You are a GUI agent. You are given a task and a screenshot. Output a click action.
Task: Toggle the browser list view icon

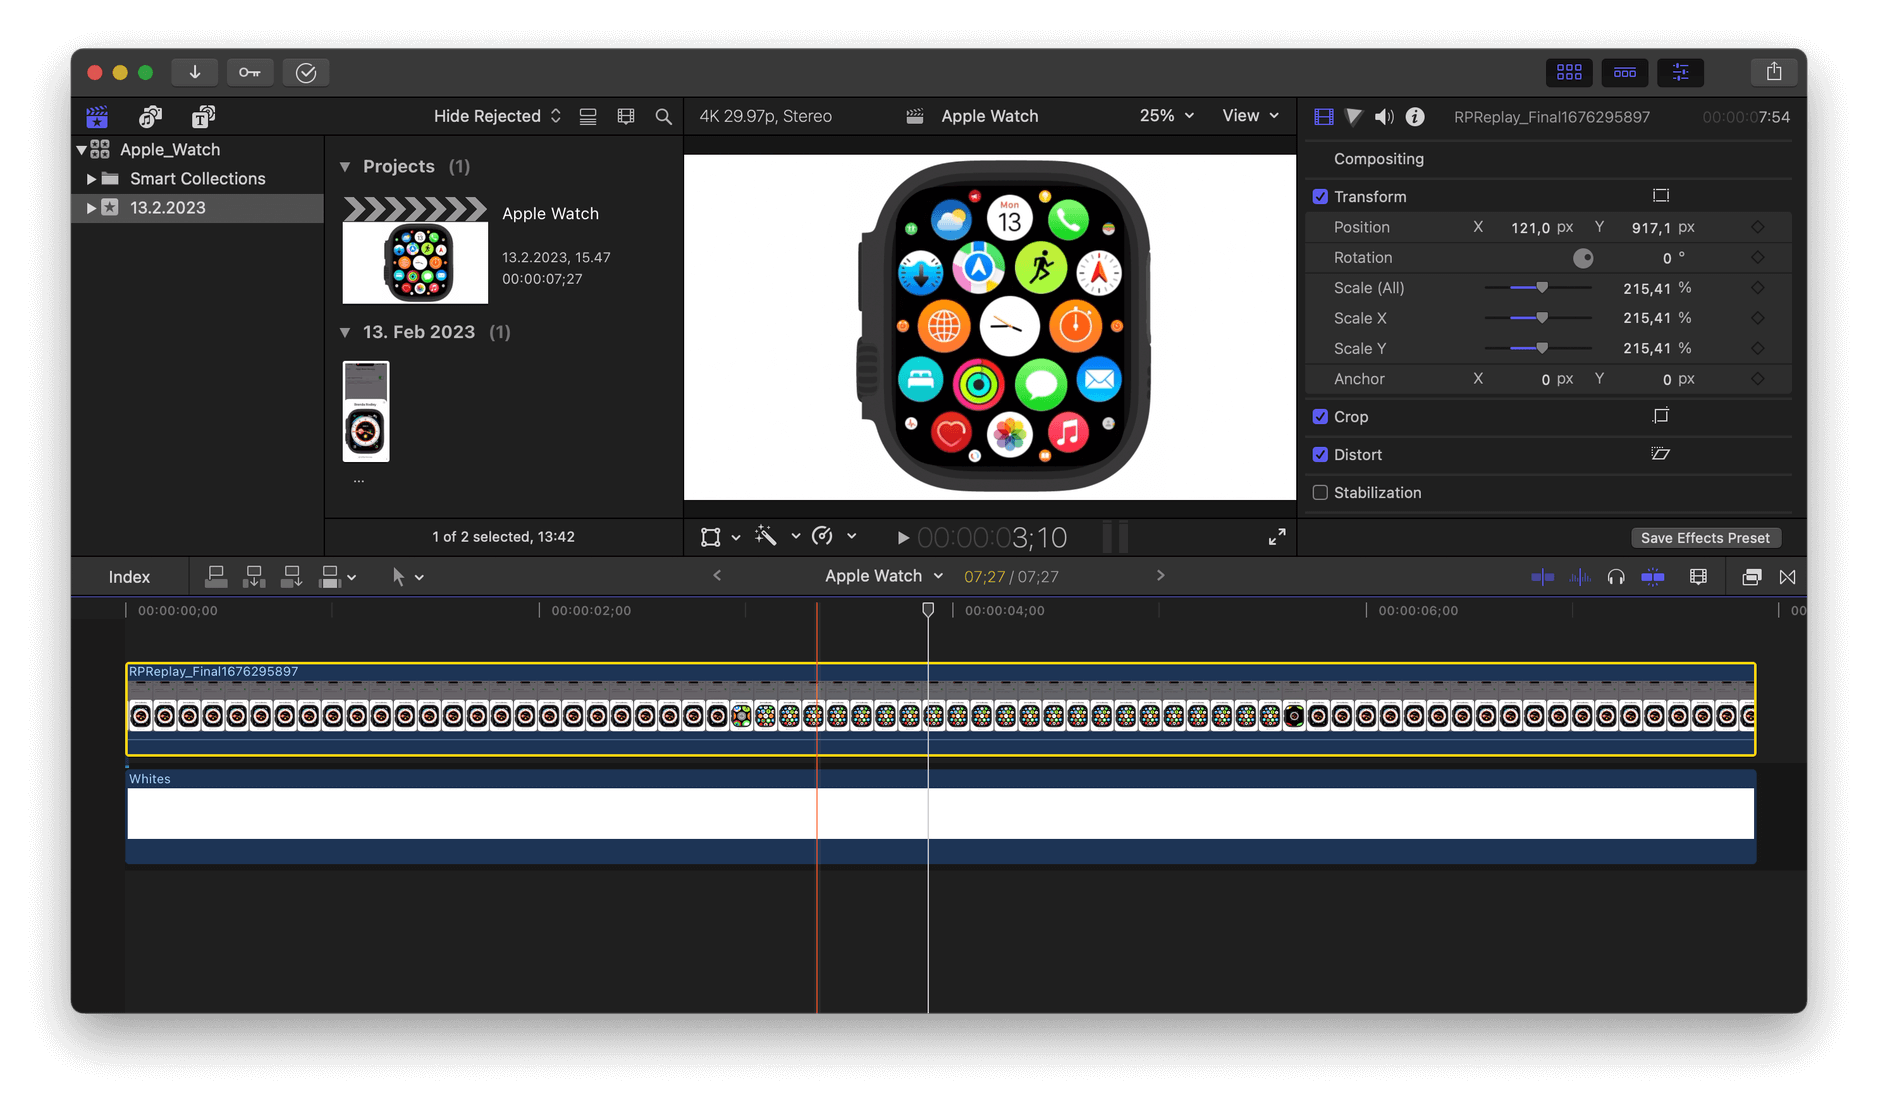[588, 117]
